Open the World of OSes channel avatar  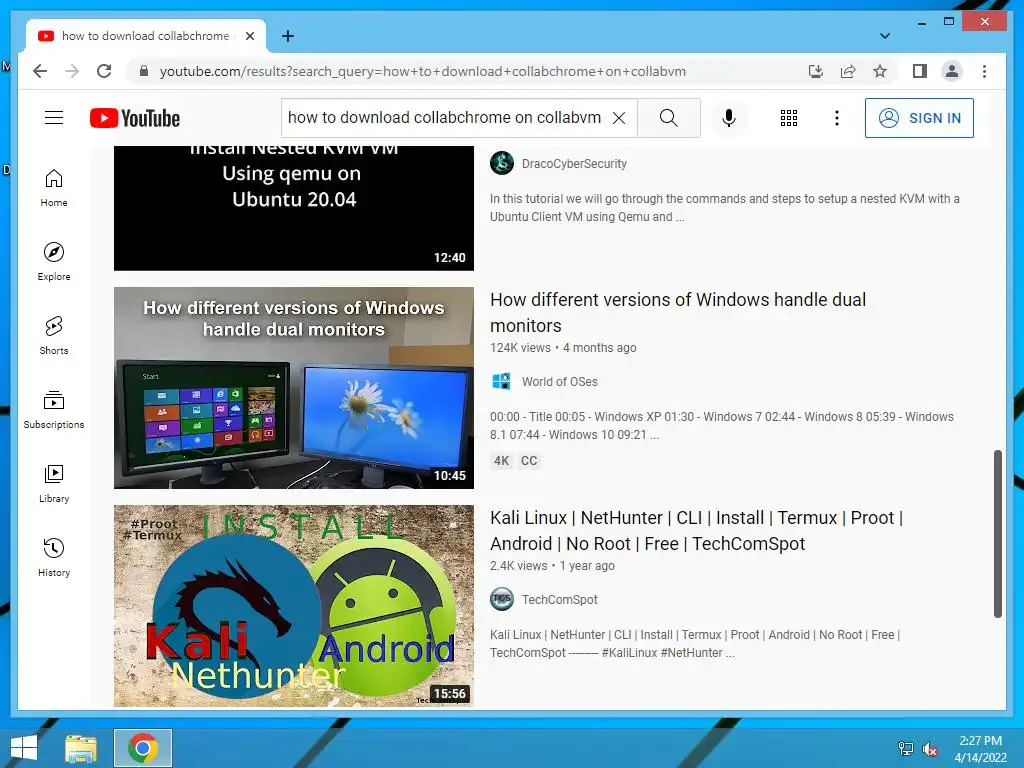click(502, 381)
